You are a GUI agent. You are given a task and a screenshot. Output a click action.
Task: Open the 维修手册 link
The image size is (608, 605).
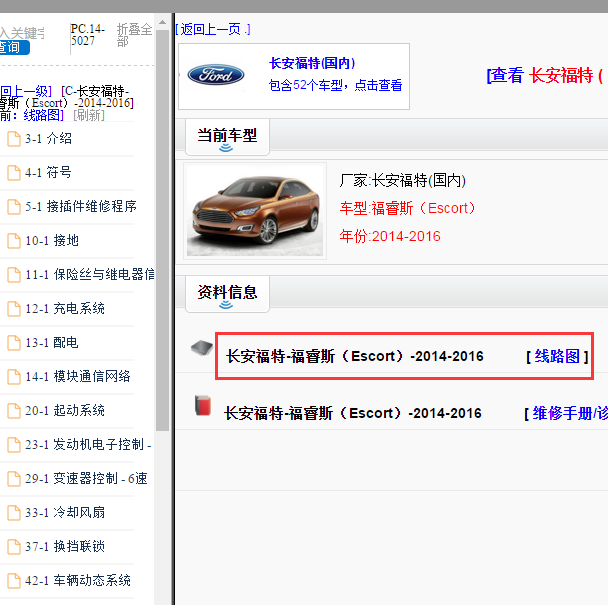click(570, 413)
